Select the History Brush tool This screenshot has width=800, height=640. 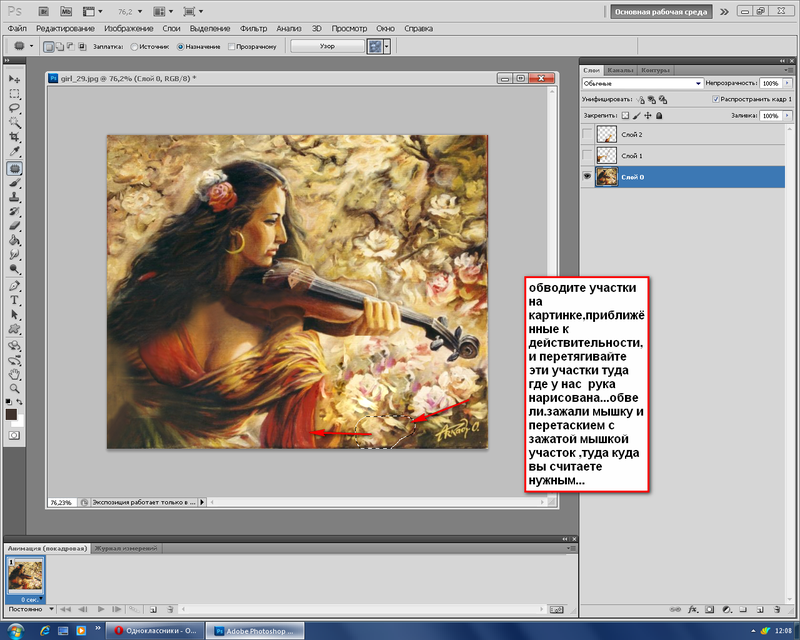pos(14,211)
